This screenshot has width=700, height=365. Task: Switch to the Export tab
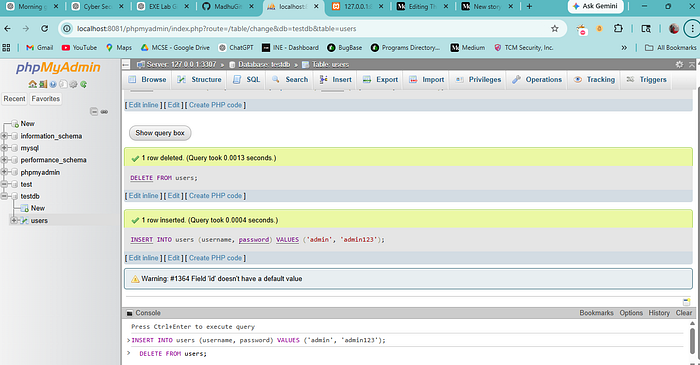(x=380, y=79)
